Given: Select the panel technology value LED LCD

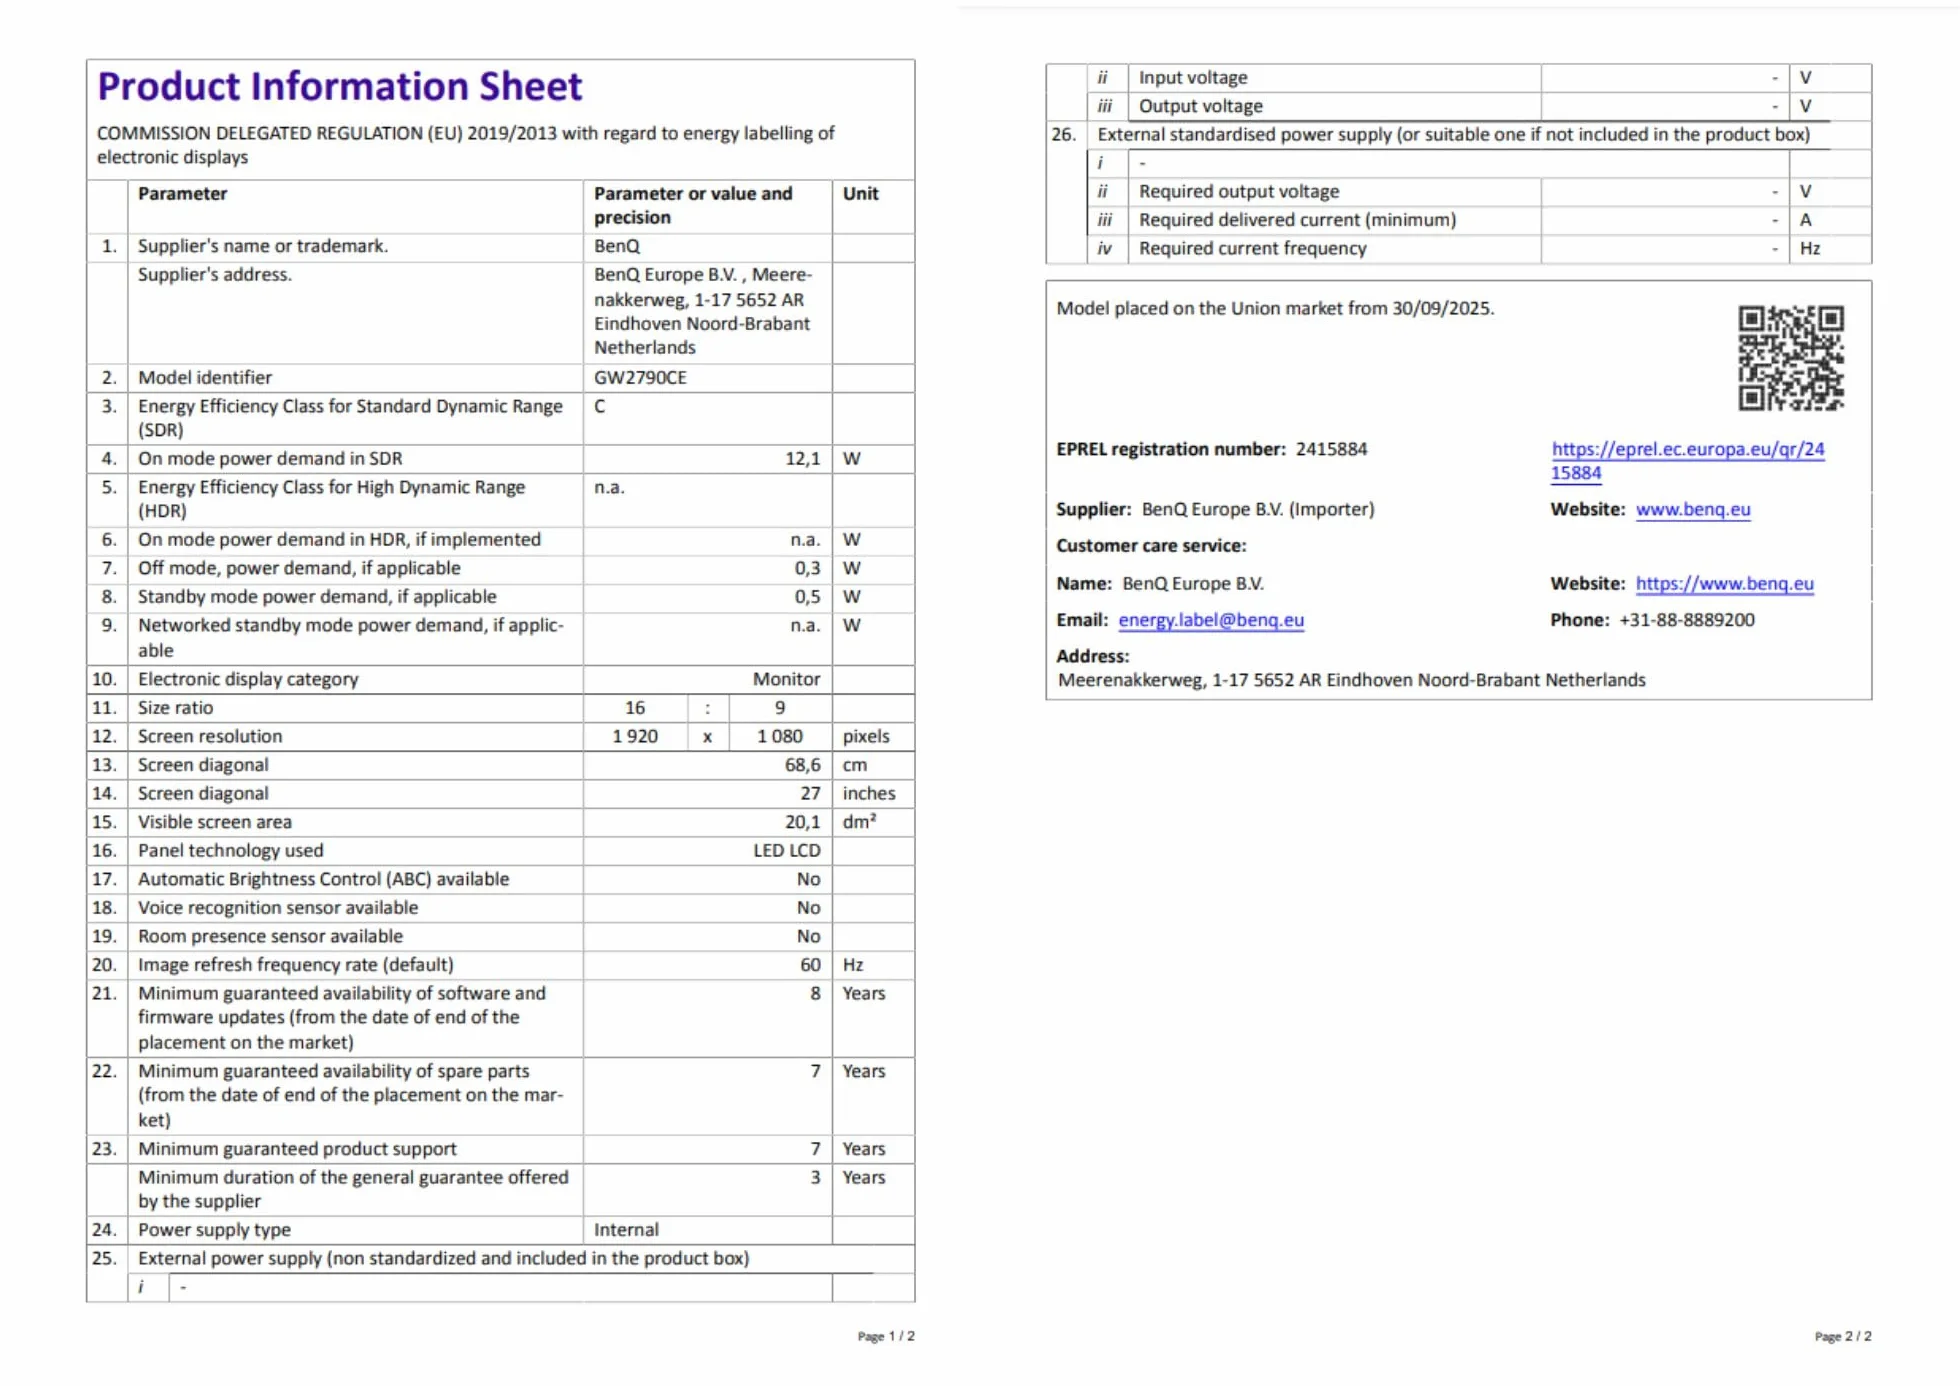Looking at the screenshot, I should 787,851.
